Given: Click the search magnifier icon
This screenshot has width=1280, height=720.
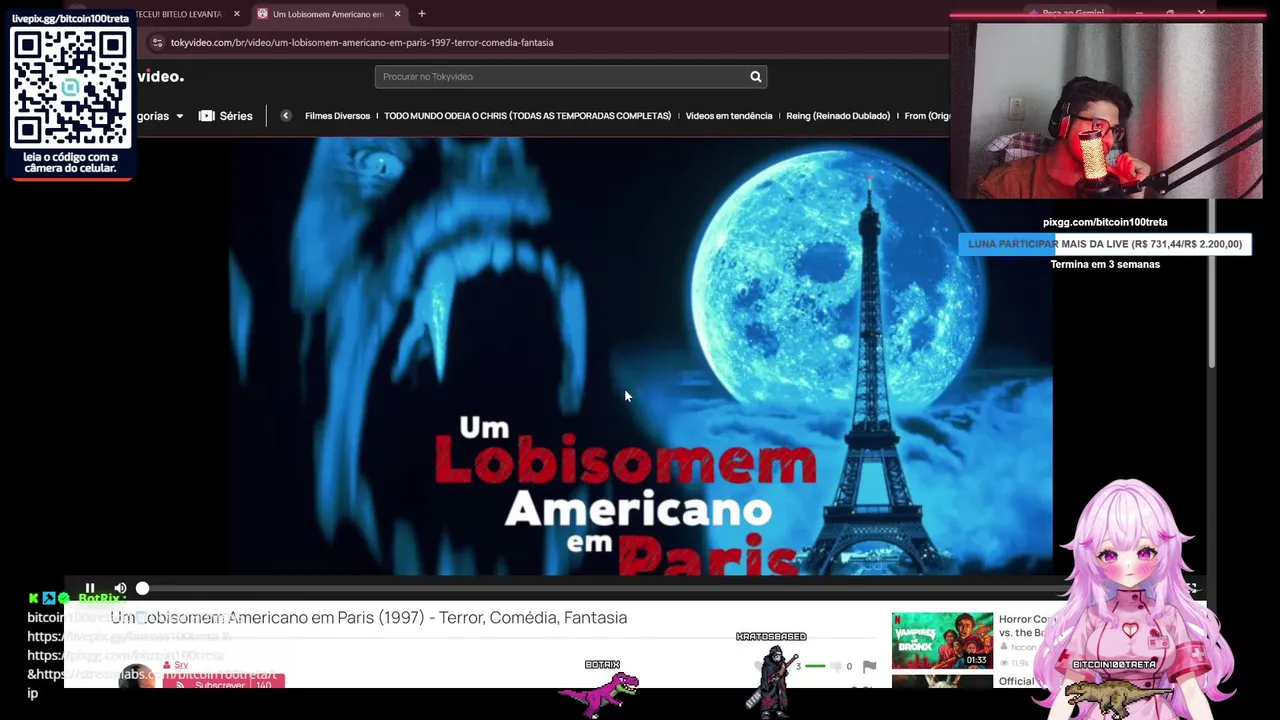Looking at the screenshot, I should 756,77.
